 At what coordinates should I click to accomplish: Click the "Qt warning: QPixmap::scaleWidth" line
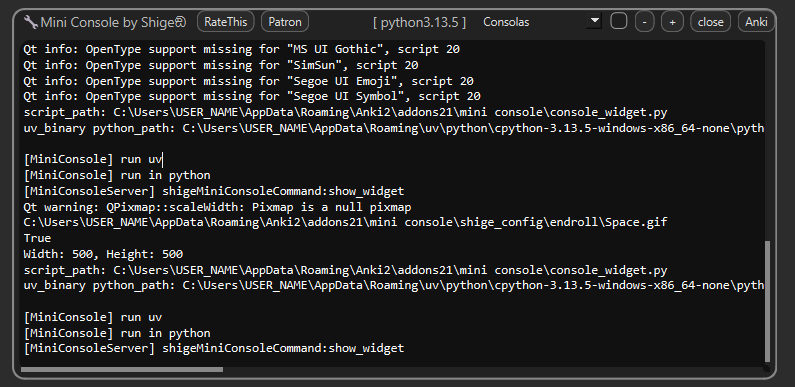click(x=218, y=207)
